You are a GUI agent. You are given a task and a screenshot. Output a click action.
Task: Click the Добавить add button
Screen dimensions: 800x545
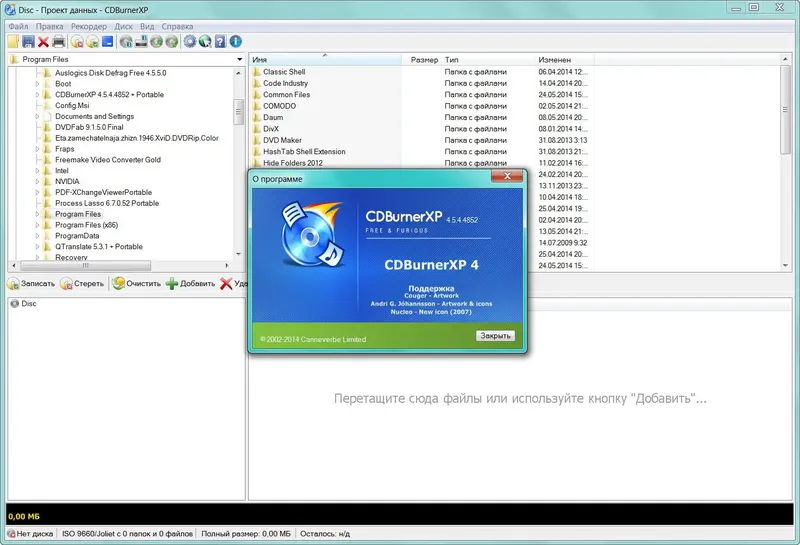(191, 284)
